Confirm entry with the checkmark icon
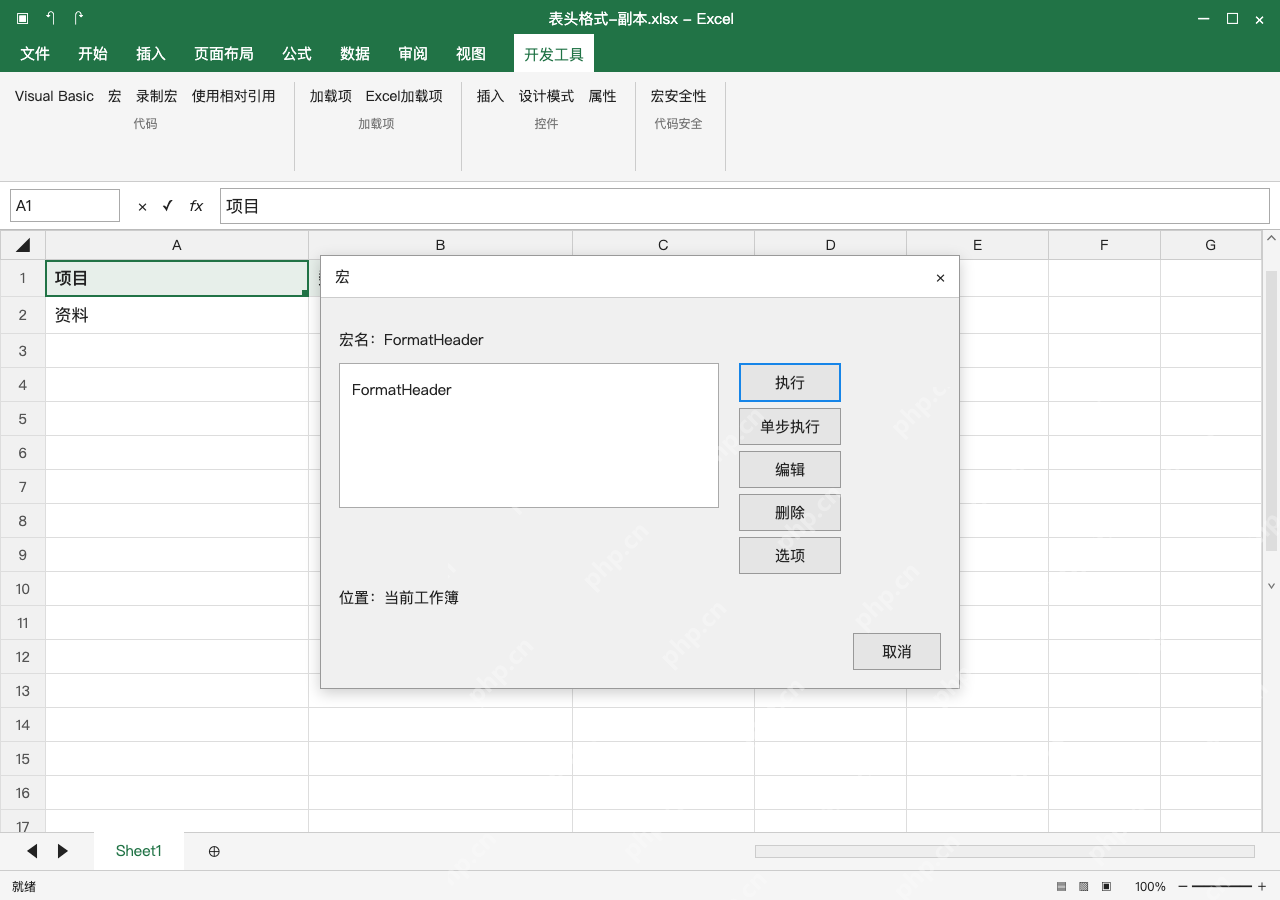This screenshot has width=1280, height=900. coord(167,206)
